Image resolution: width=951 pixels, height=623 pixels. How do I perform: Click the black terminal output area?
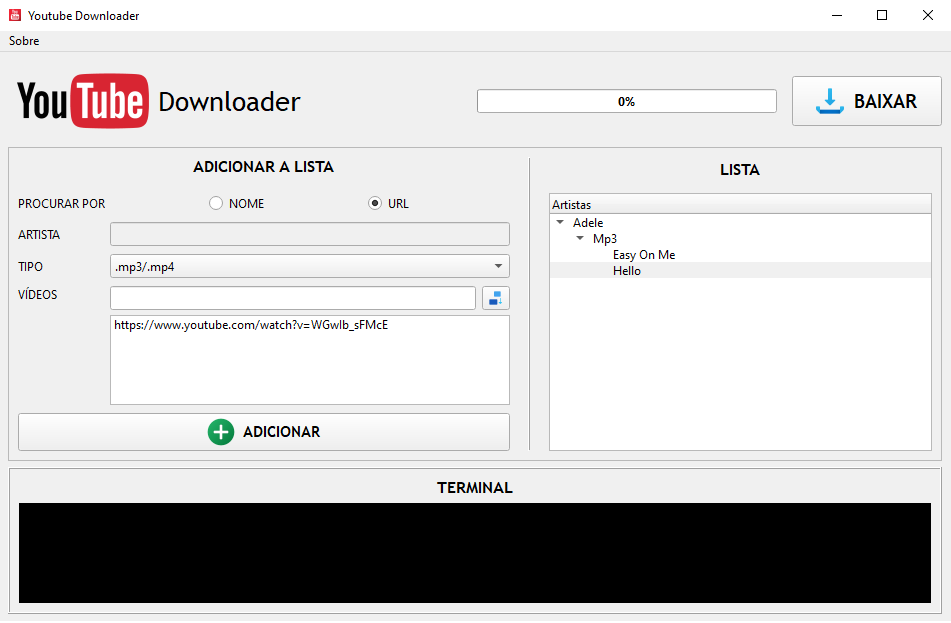(474, 553)
